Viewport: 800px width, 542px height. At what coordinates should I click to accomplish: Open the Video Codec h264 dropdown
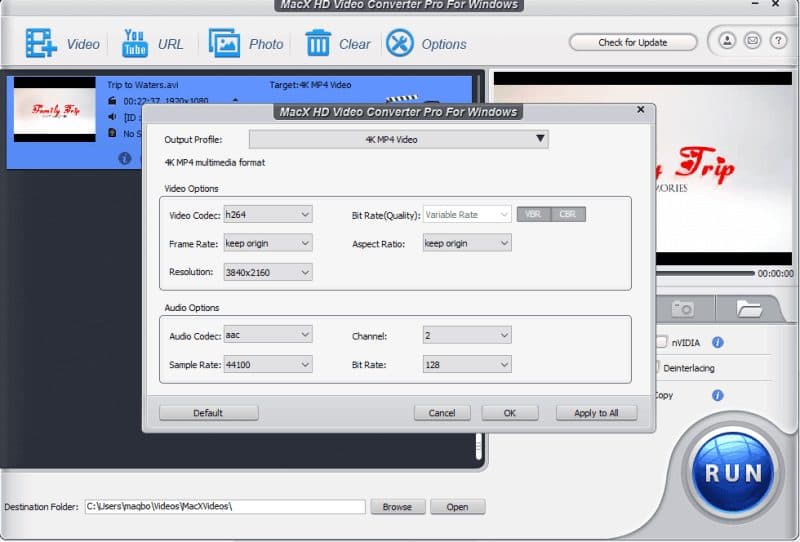click(x=268, y=215)
